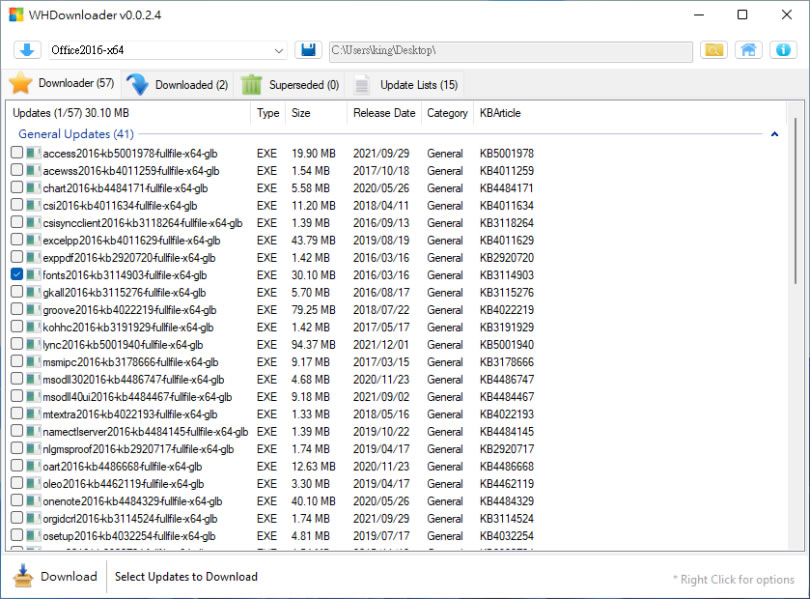This screenshot has width=810, height=599.
Task: Uncheck the fonts2016-kb3114903 update checkbox
Action: click(17, 274)
